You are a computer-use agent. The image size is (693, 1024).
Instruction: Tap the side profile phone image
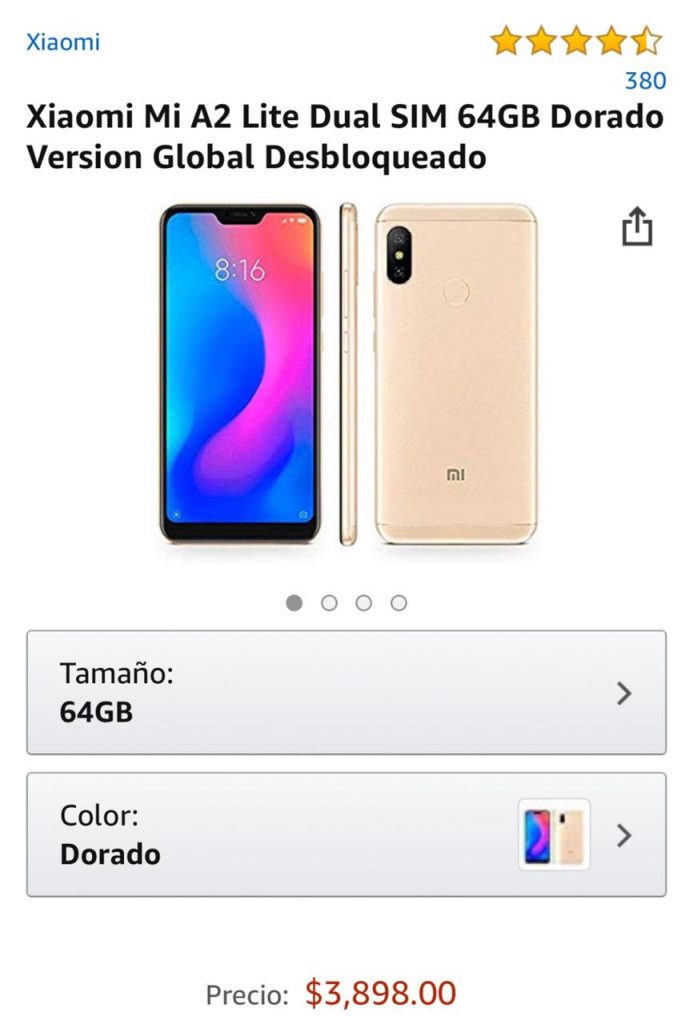click(x=348, y=374)
